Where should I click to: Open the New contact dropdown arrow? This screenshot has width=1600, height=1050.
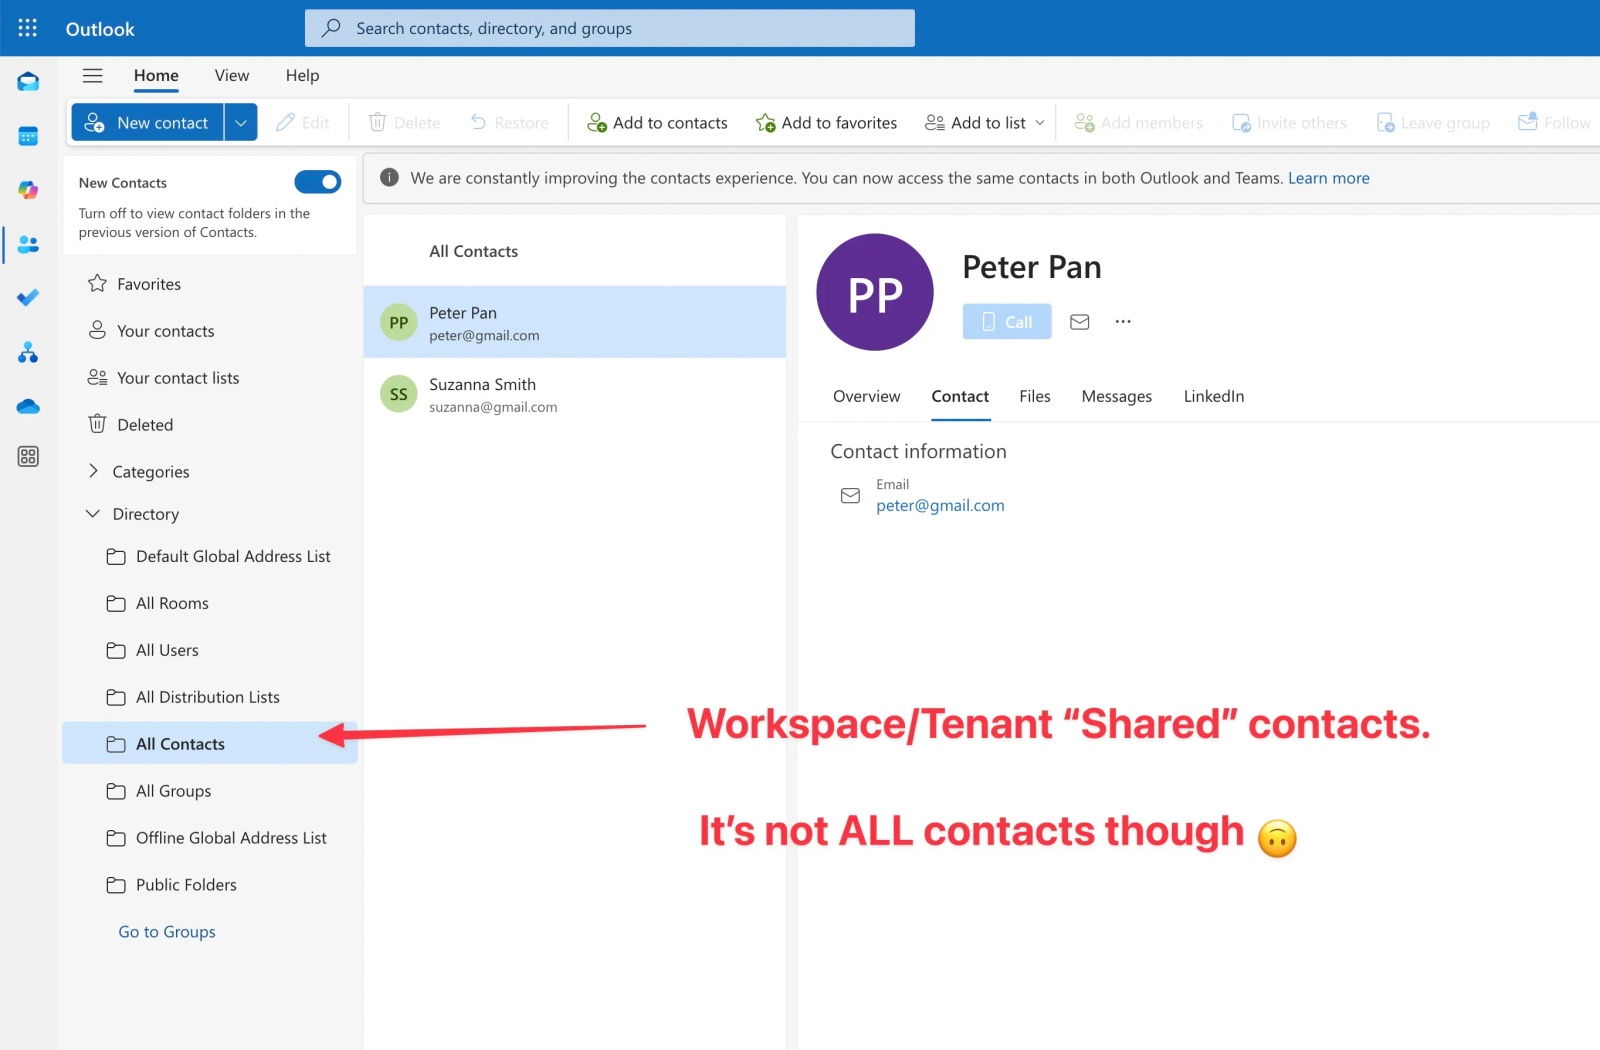[x=241, y=123]
